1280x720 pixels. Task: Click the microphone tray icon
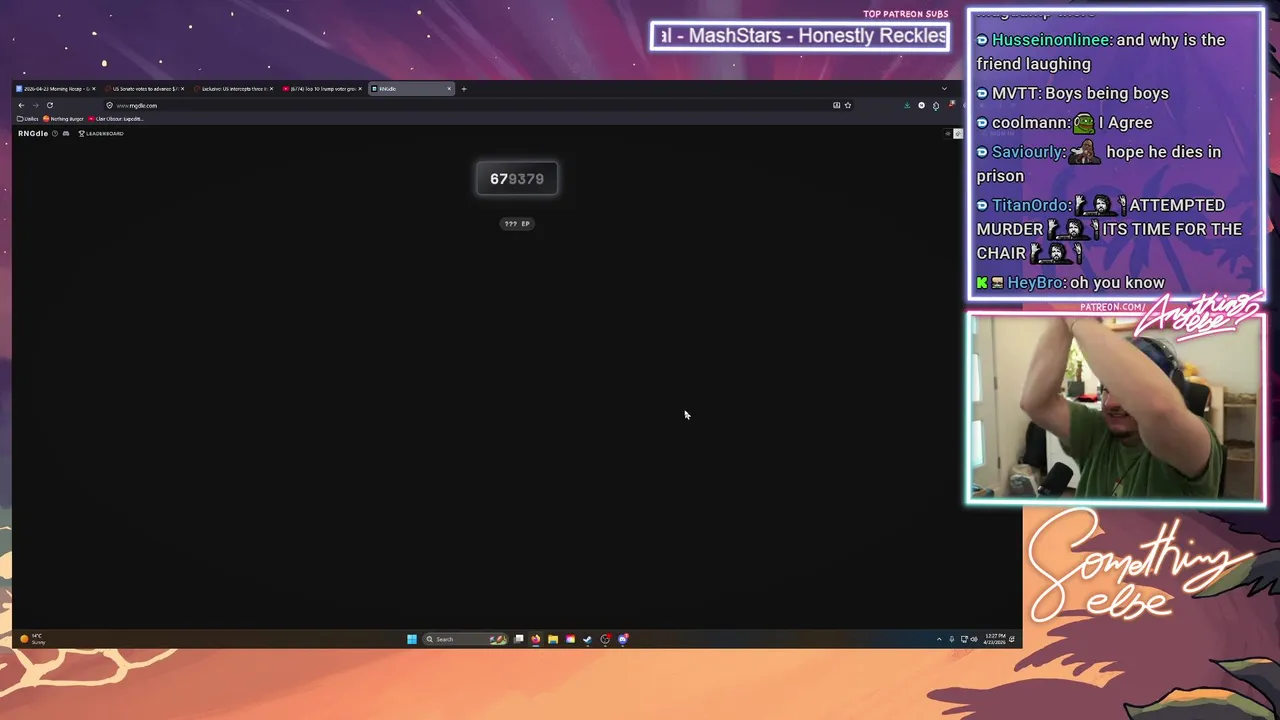coord(952,639)
